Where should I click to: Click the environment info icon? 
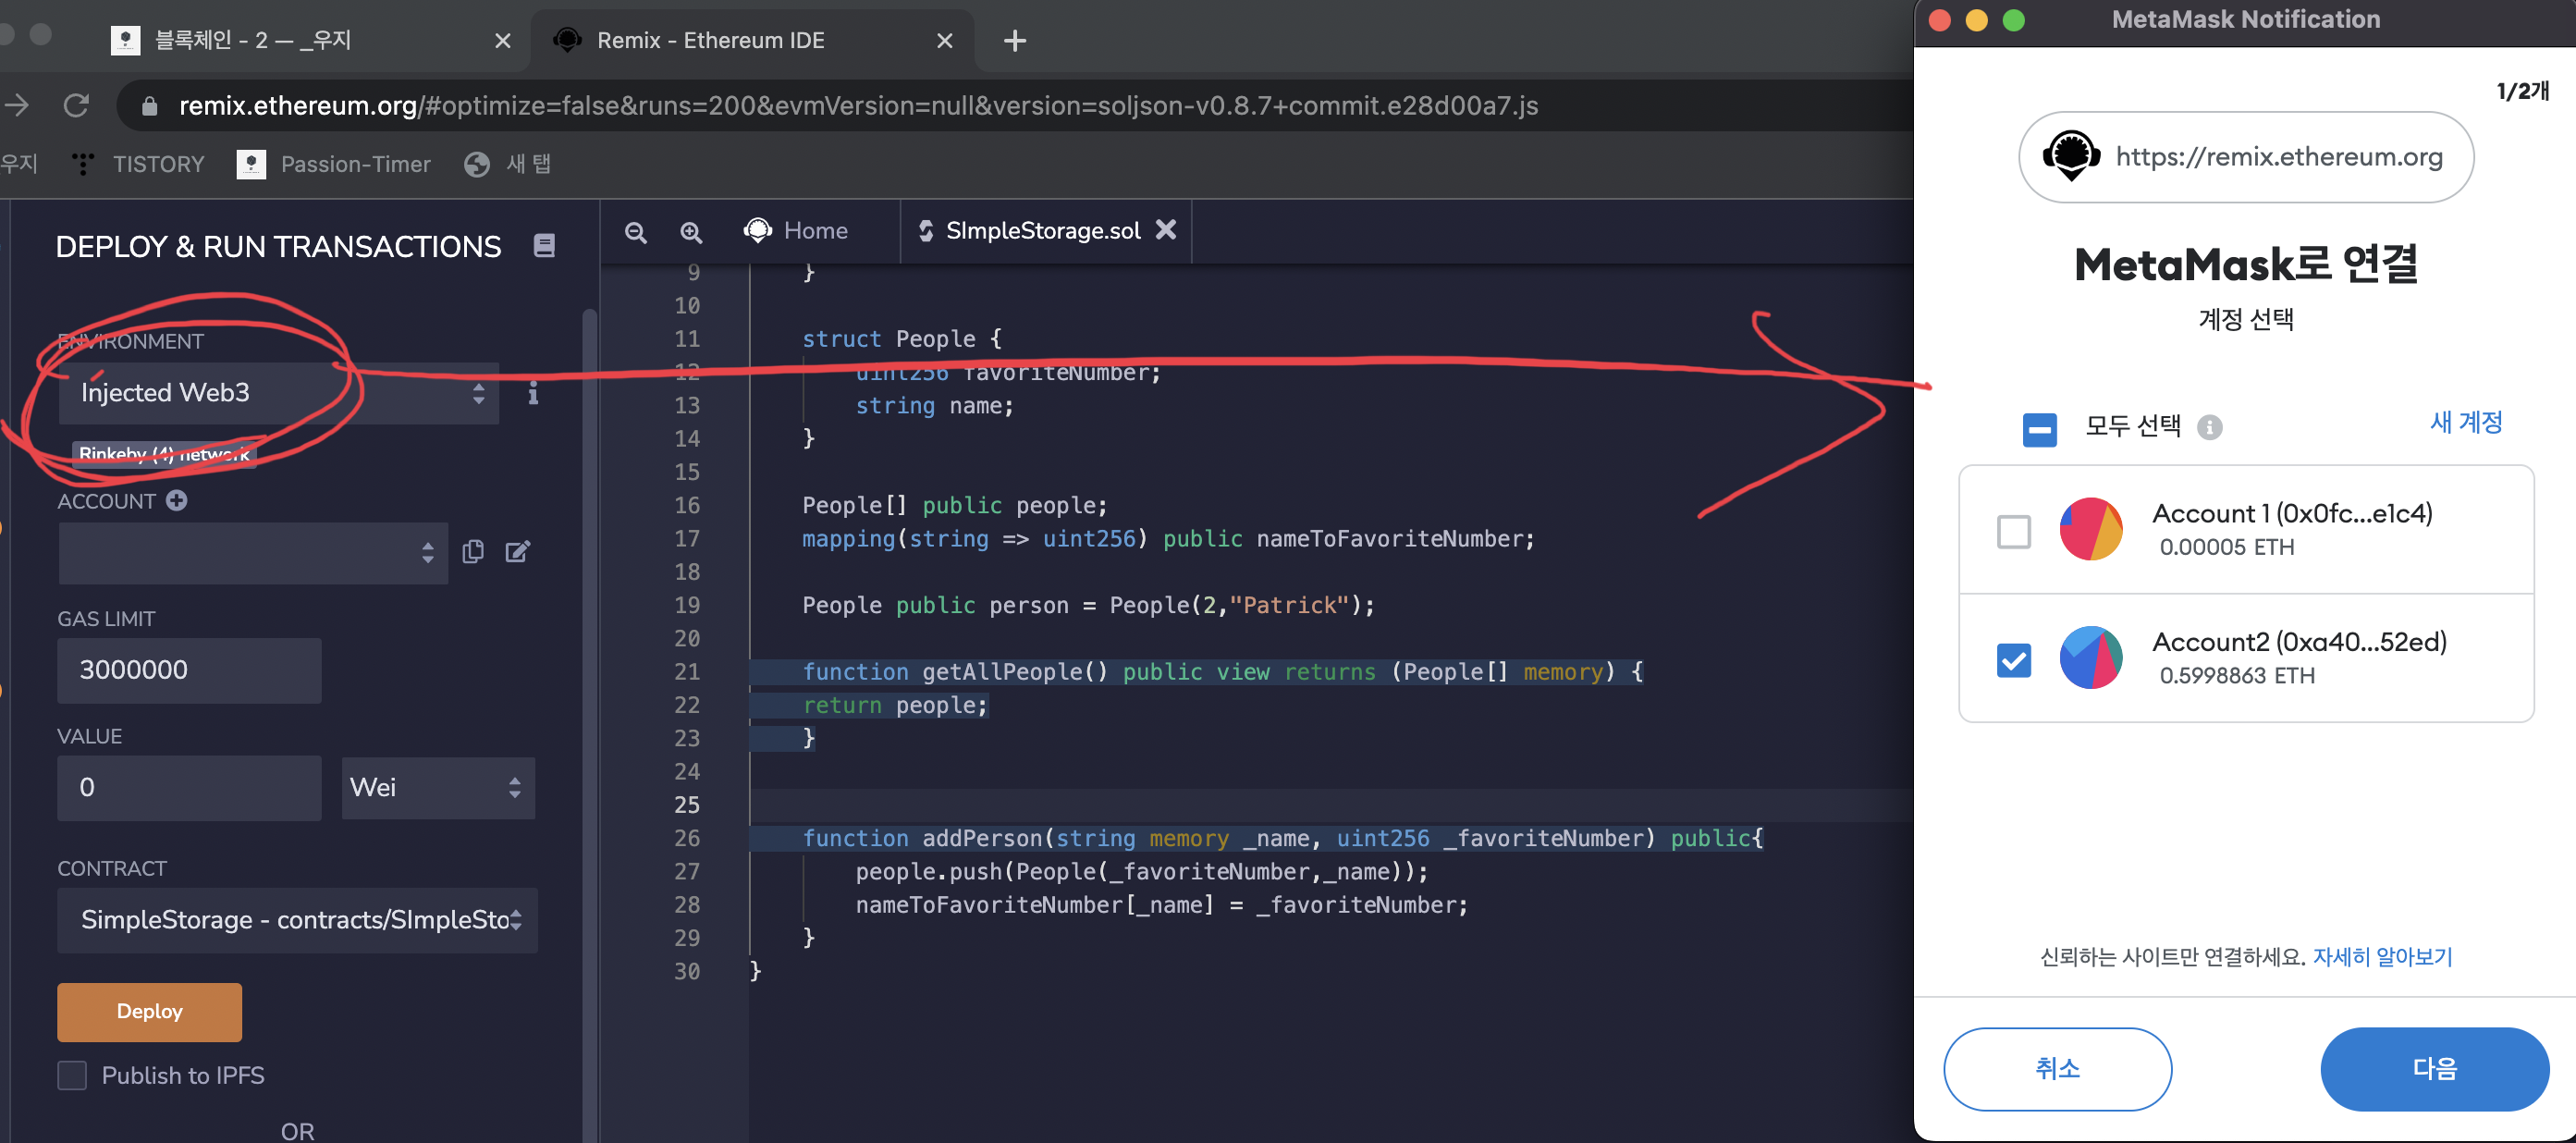pyautogui.click(x=533, y=393)
